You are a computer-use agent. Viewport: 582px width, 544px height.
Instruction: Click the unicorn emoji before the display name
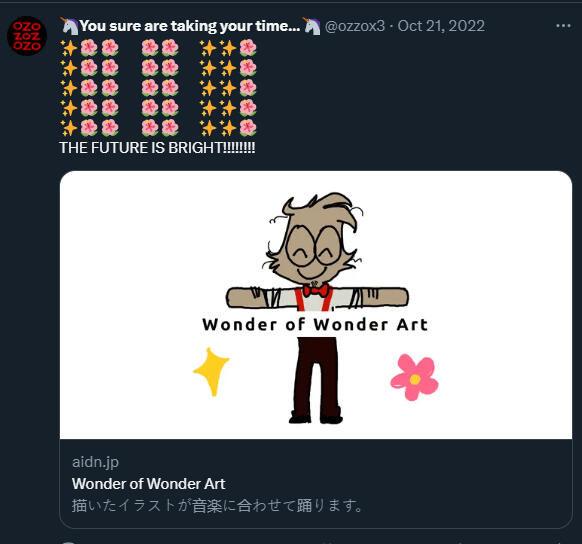[69, 26]
